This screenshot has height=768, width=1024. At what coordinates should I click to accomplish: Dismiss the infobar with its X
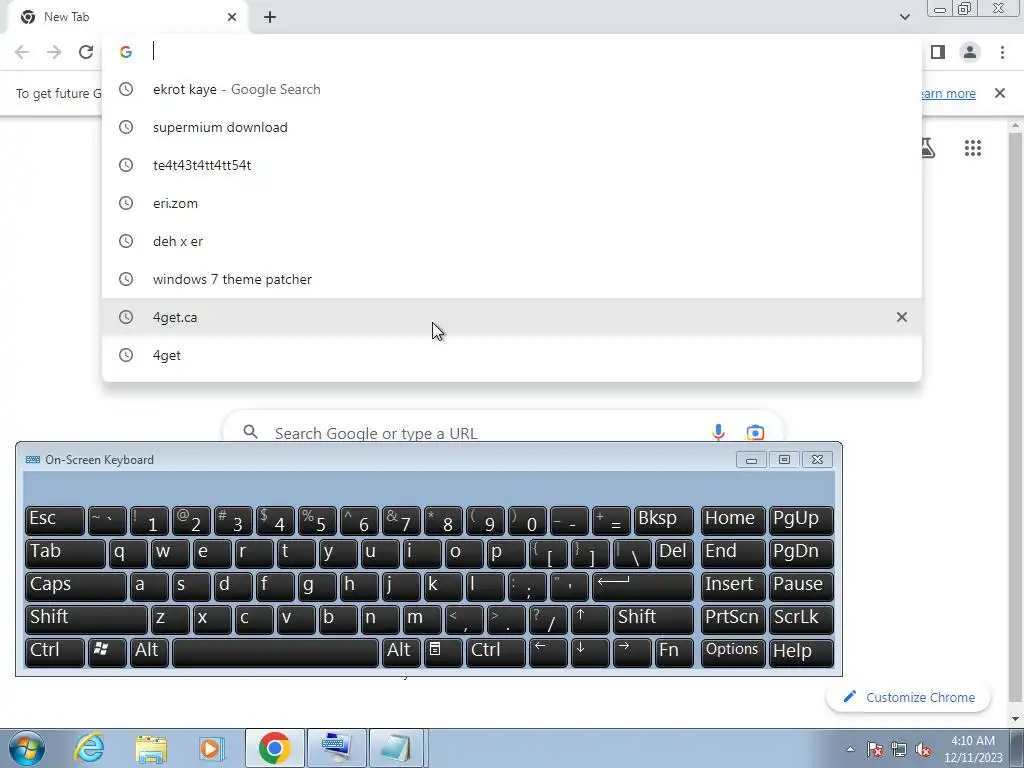[1000, 93]
